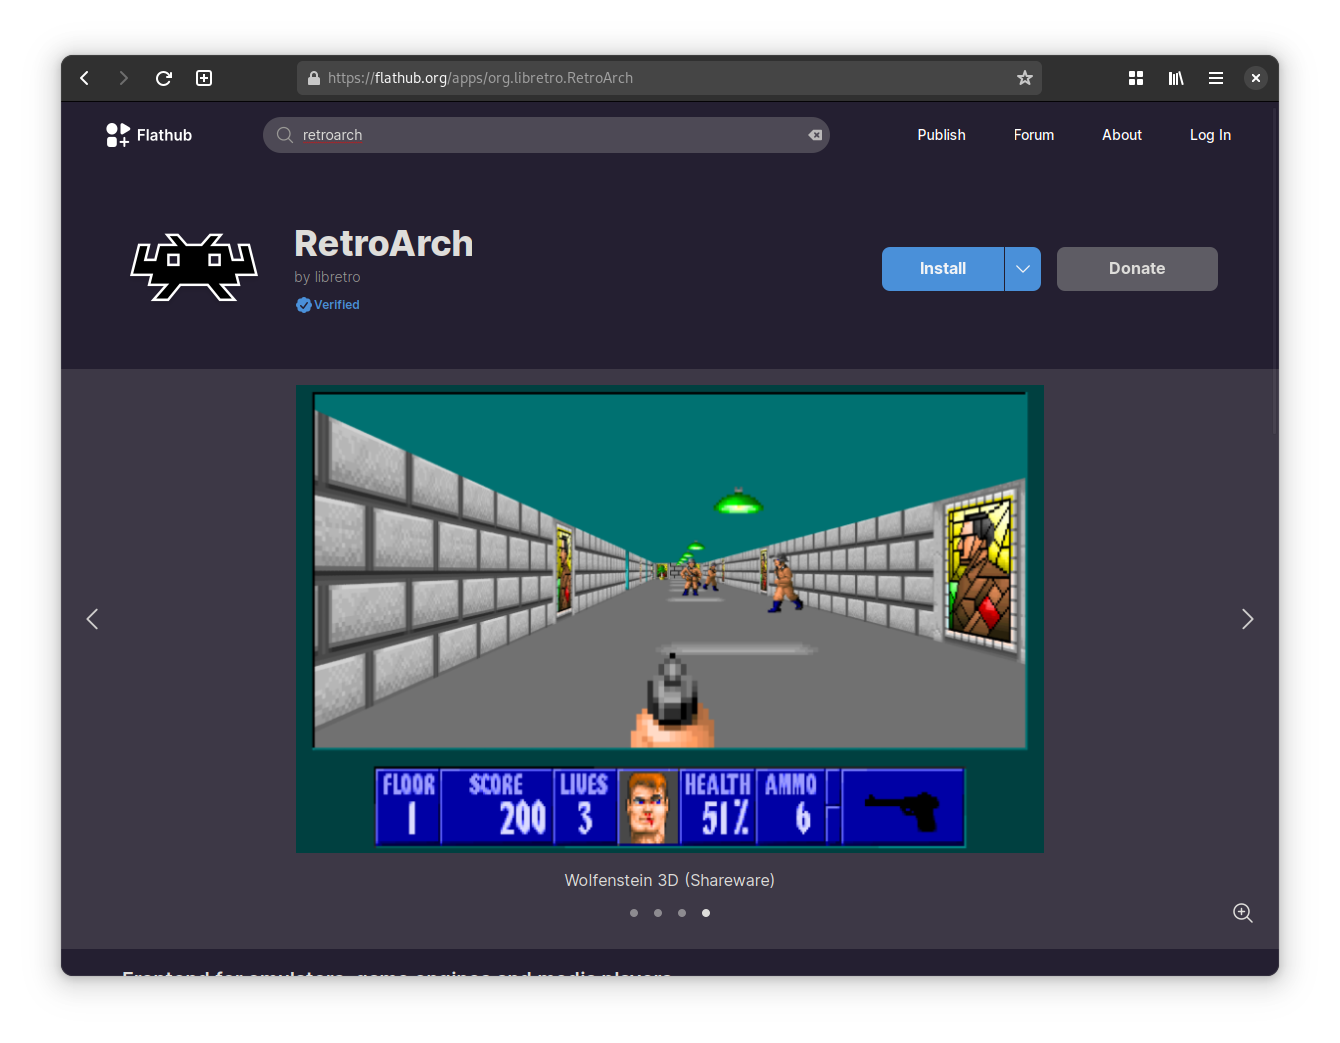Clear the retroarch search text
1340x1043 pixels.
point(815,135)
